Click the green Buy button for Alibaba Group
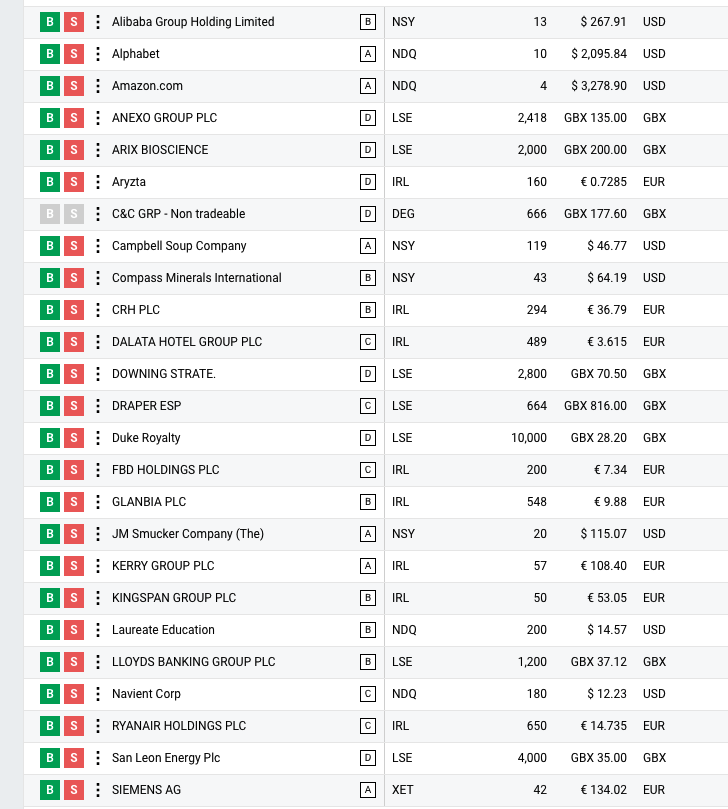This screenshot has width=728, height=809. point(50,22)
